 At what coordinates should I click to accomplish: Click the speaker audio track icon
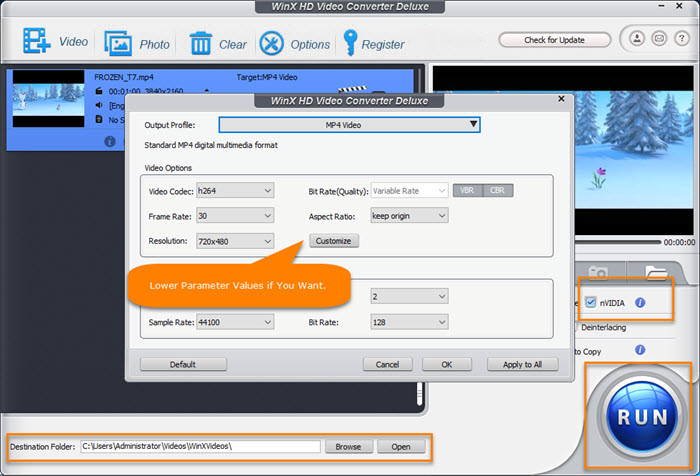99,105
